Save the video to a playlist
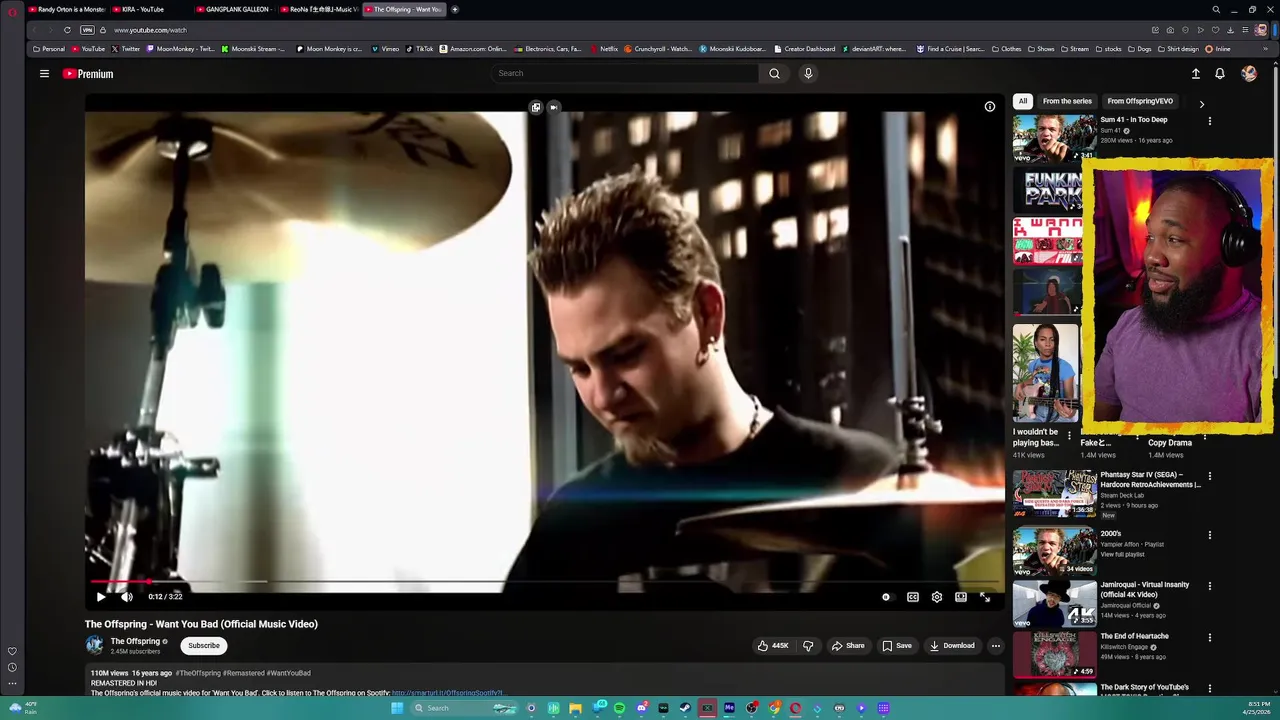The image size is (1280, 720). coord(897,646)
